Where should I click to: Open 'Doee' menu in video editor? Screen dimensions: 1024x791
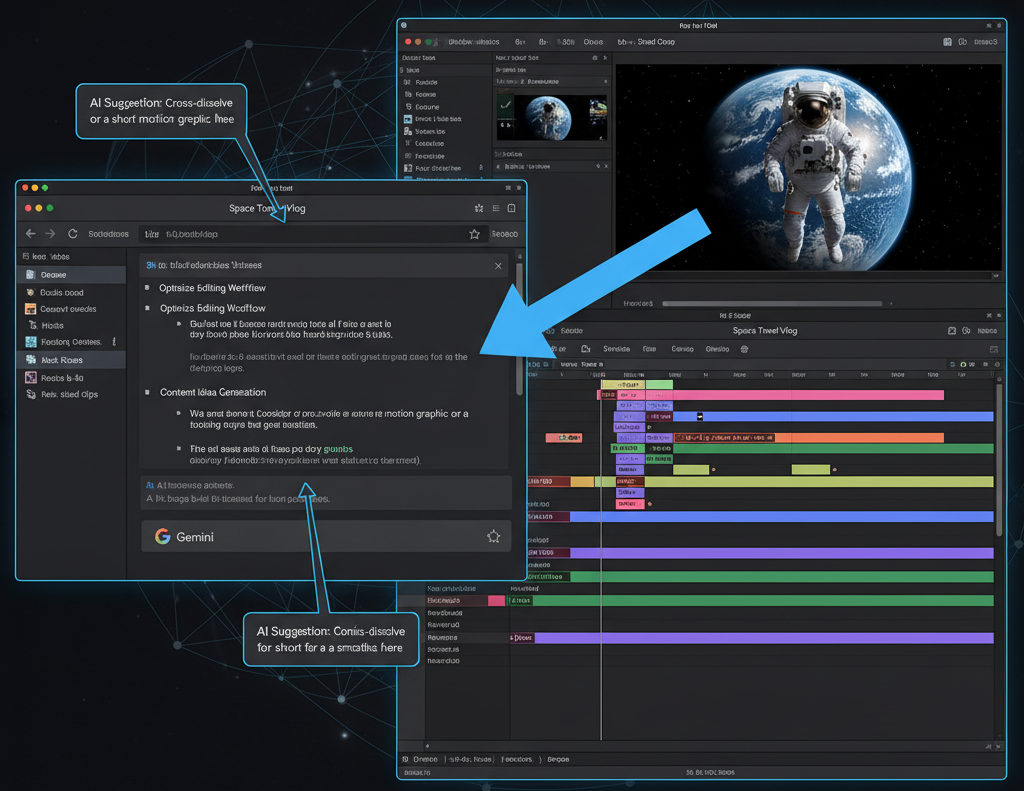(593, 42)
